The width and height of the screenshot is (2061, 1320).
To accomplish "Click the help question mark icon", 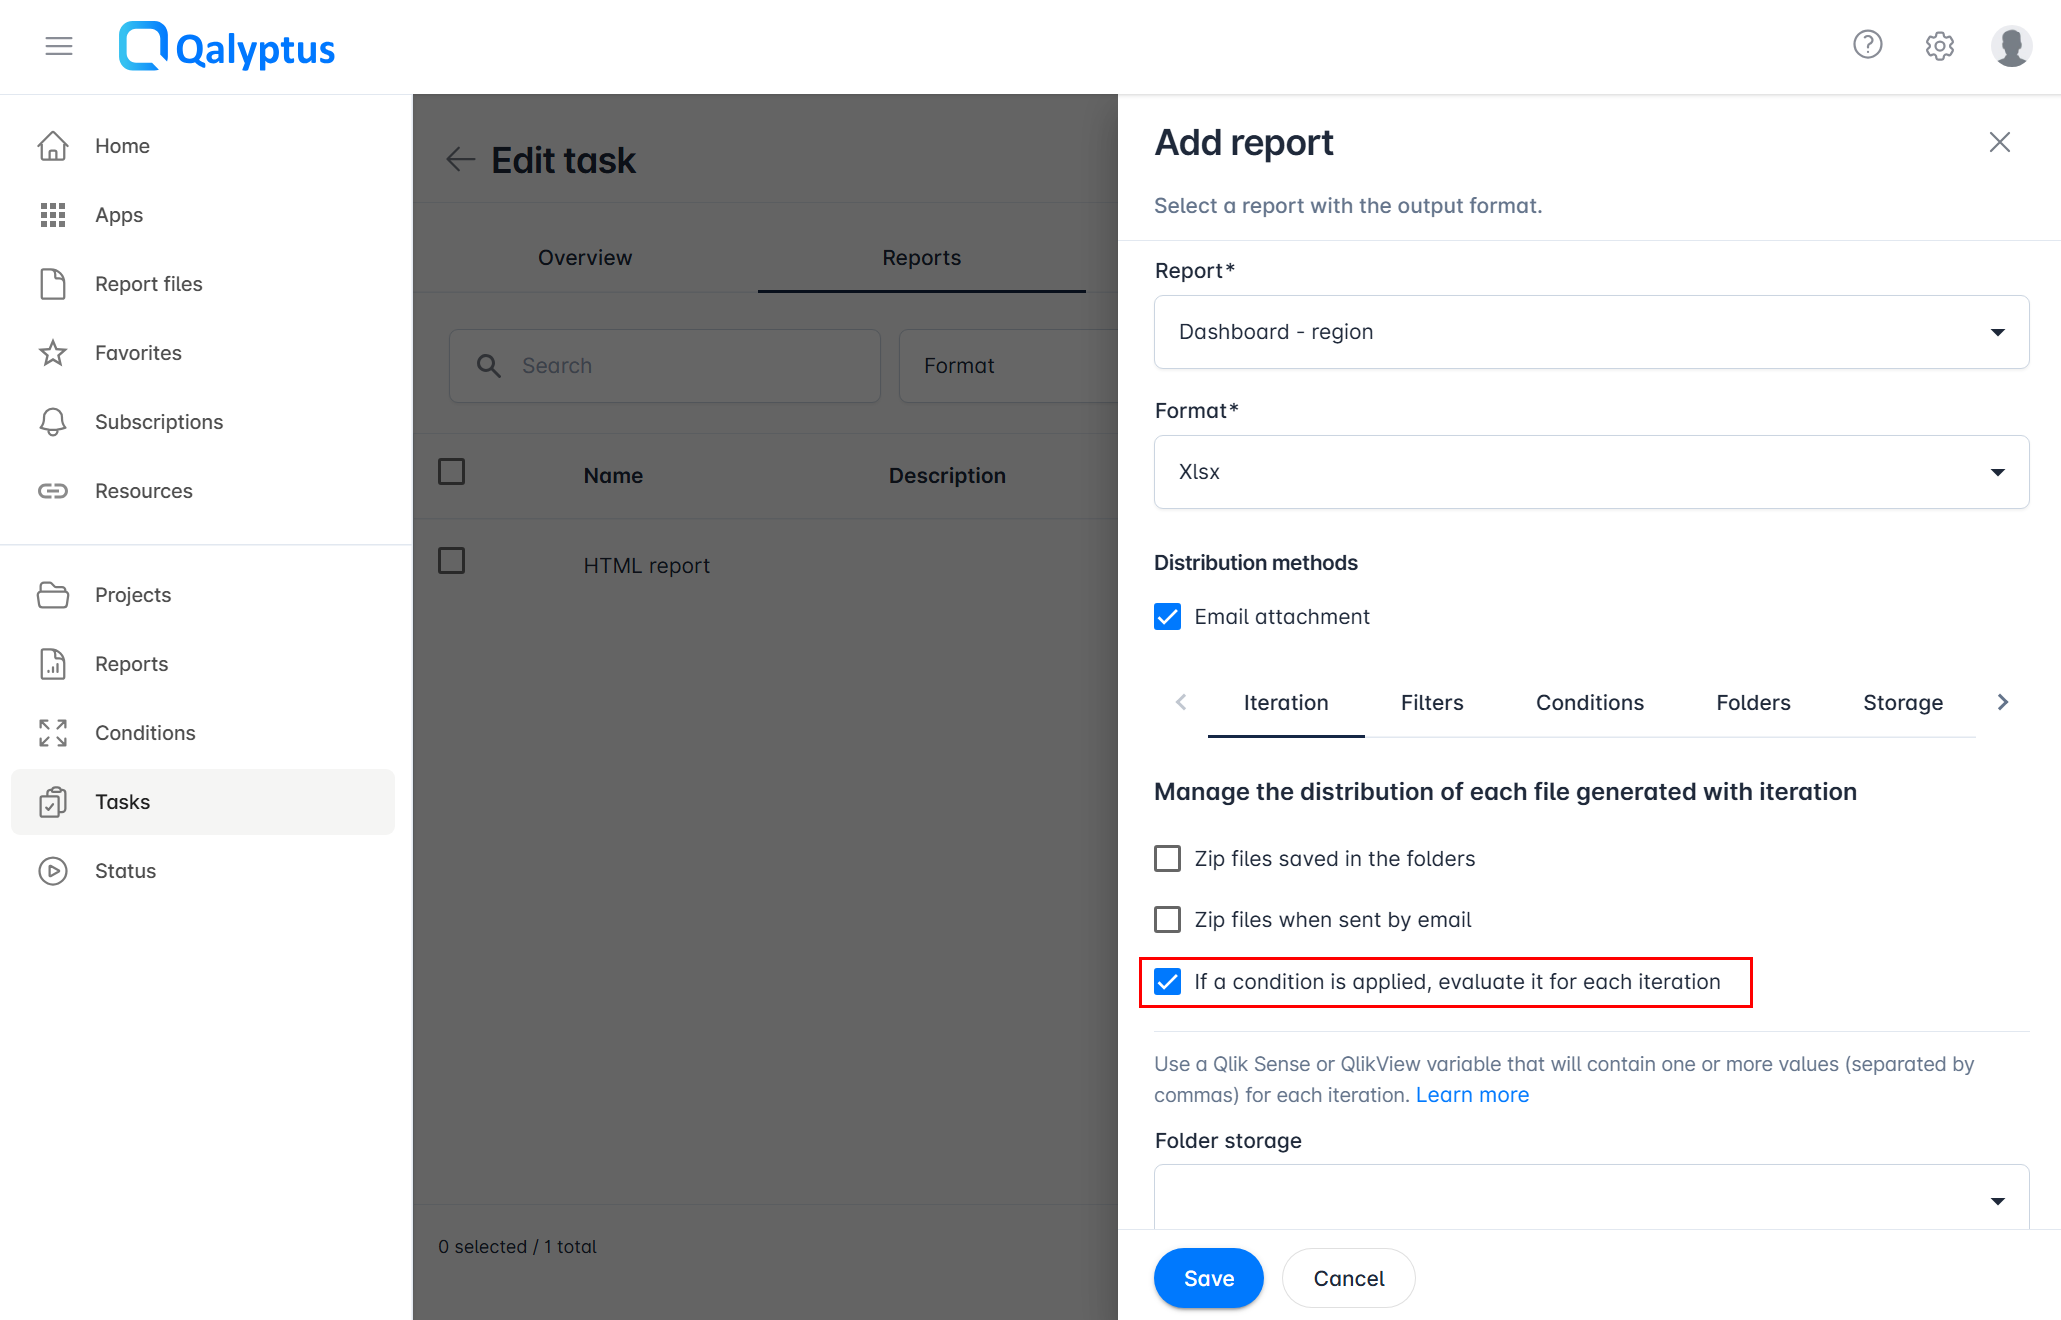I will (x=1867, y=45).
